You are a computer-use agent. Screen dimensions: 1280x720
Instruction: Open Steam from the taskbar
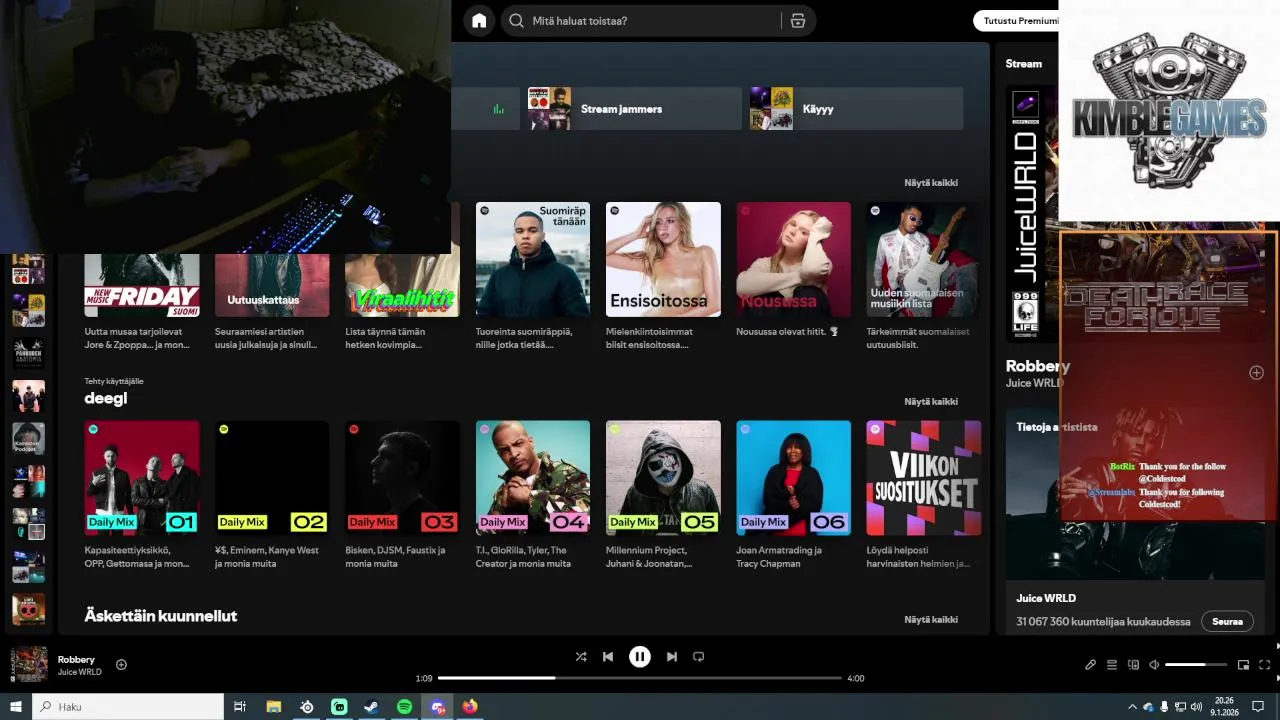coord(371,707)
